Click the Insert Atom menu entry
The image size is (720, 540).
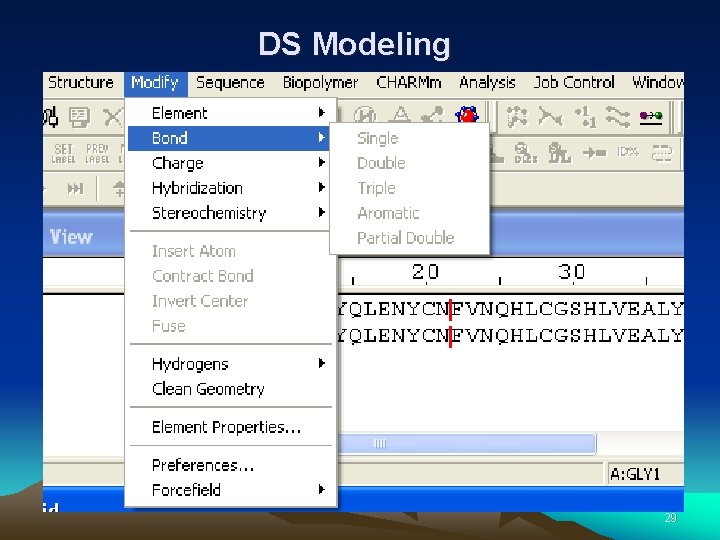point(230,252)
